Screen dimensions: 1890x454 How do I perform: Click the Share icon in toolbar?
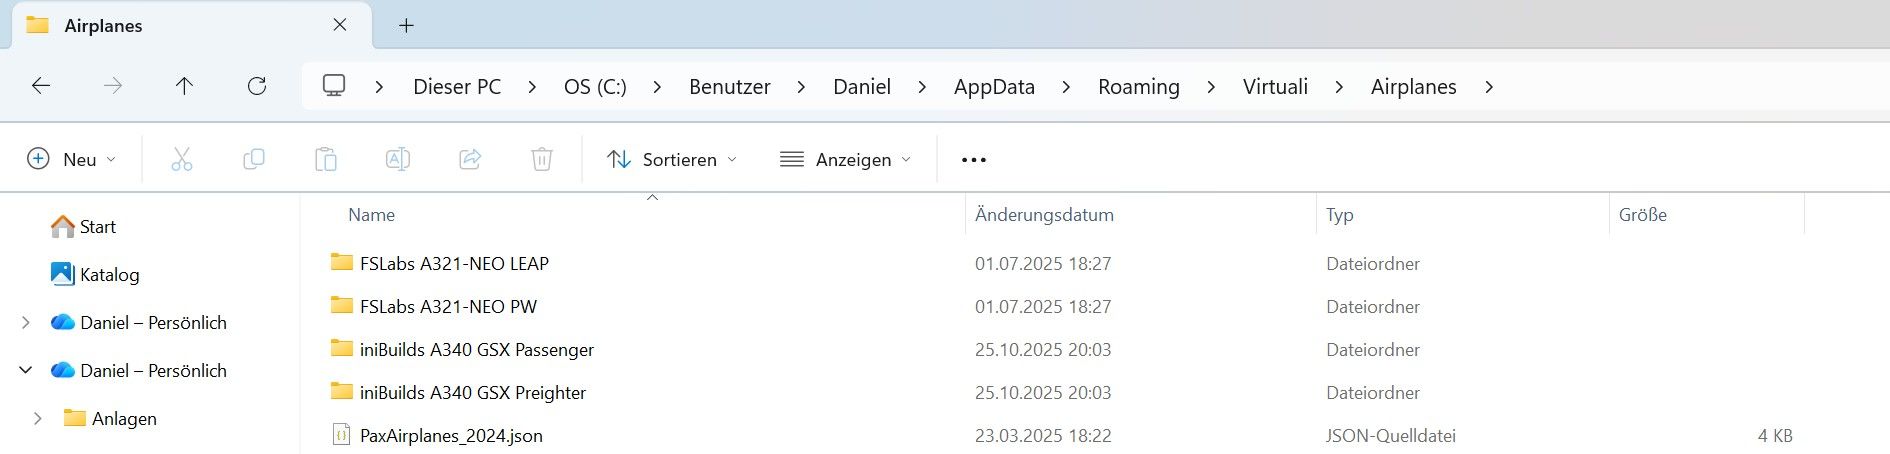pyautogui.click(x=470, y=159)
